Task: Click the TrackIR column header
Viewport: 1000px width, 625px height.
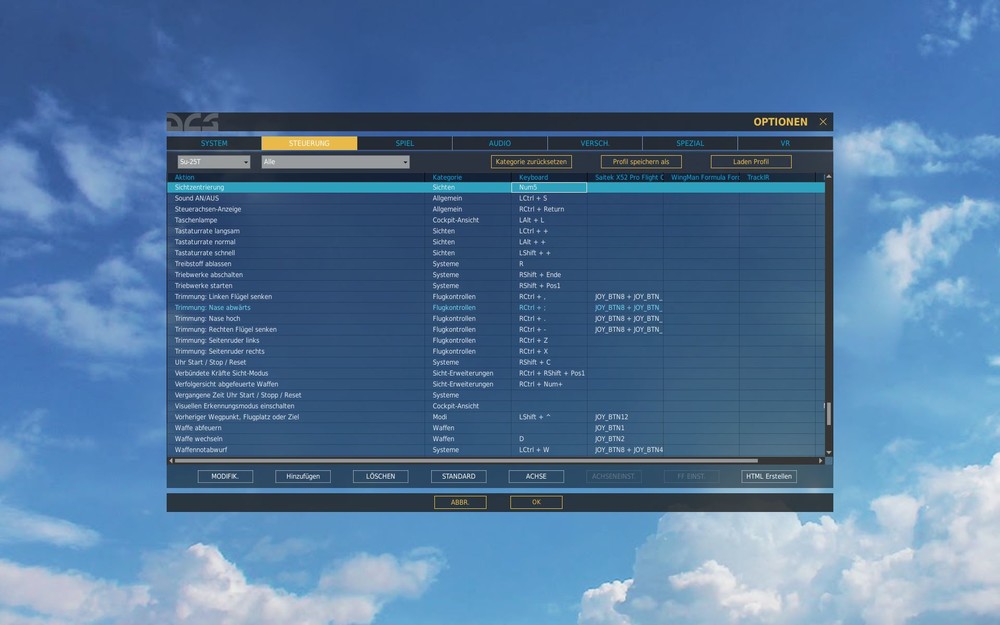Action: click(777, 177)
